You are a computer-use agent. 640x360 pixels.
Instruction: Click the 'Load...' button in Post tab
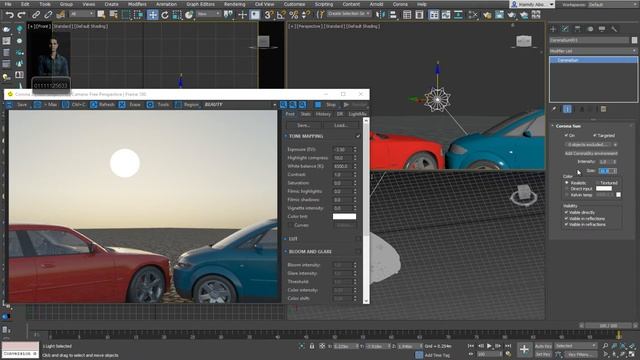coord(340,125)
